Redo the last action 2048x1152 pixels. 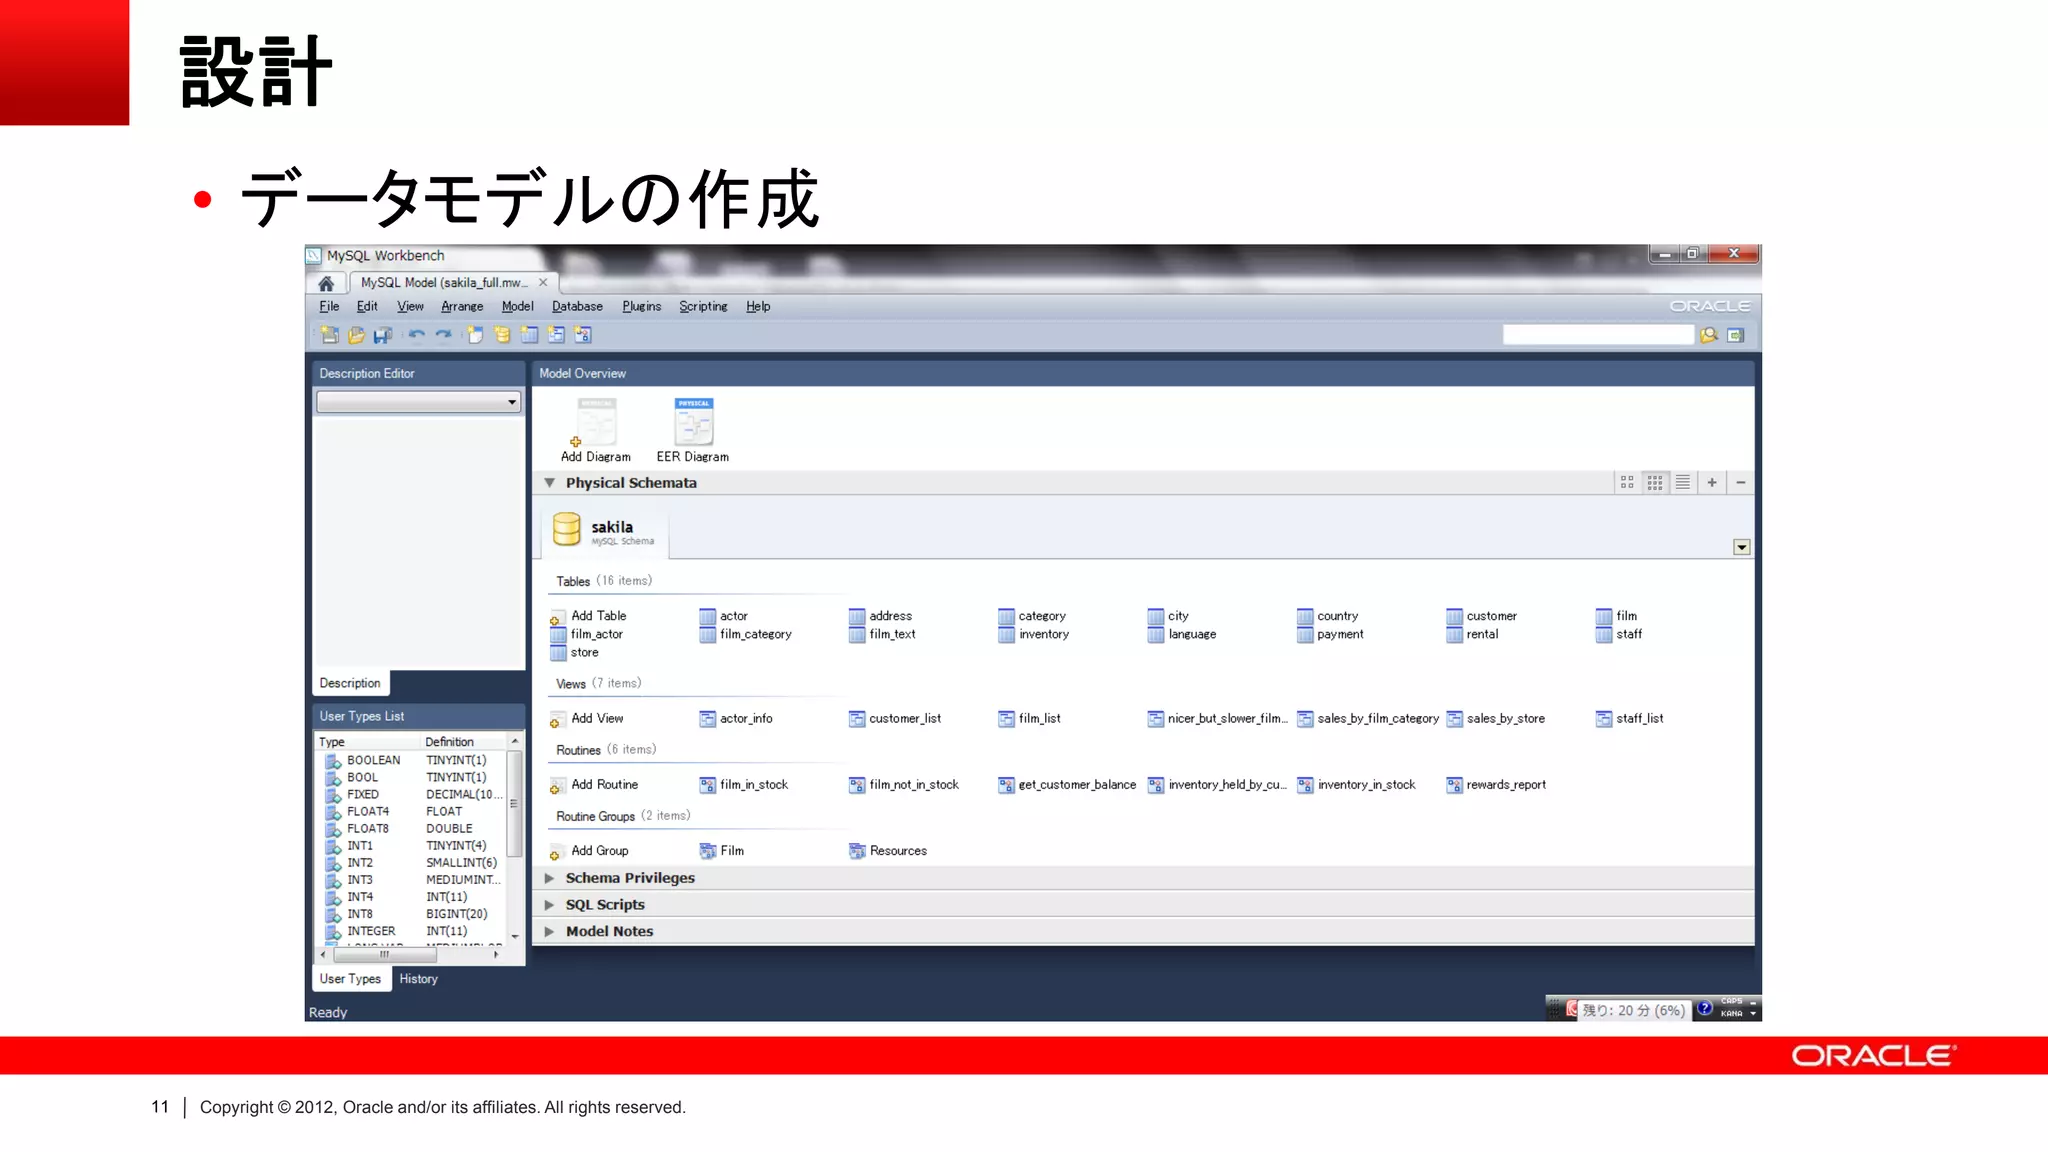443,335
